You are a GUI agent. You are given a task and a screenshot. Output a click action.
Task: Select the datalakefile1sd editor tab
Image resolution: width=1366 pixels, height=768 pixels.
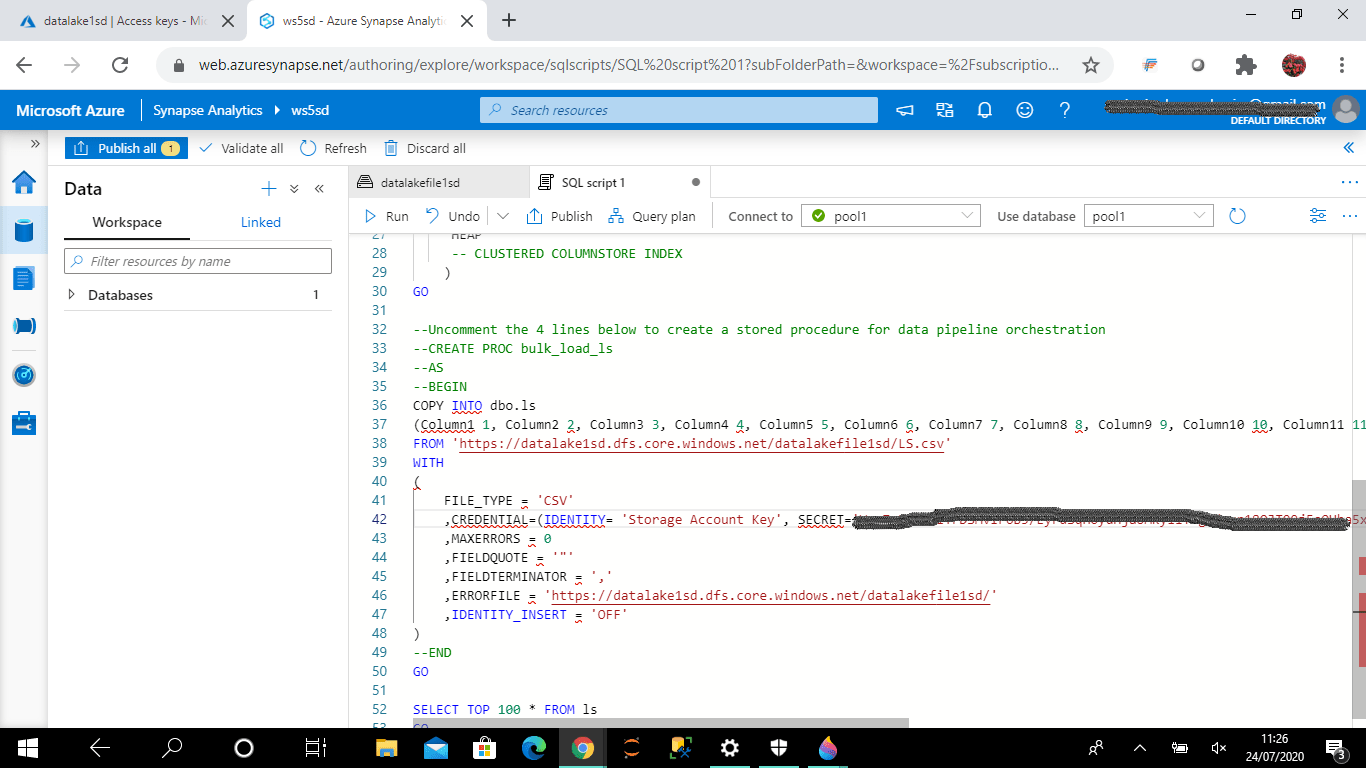coord(420,183)
